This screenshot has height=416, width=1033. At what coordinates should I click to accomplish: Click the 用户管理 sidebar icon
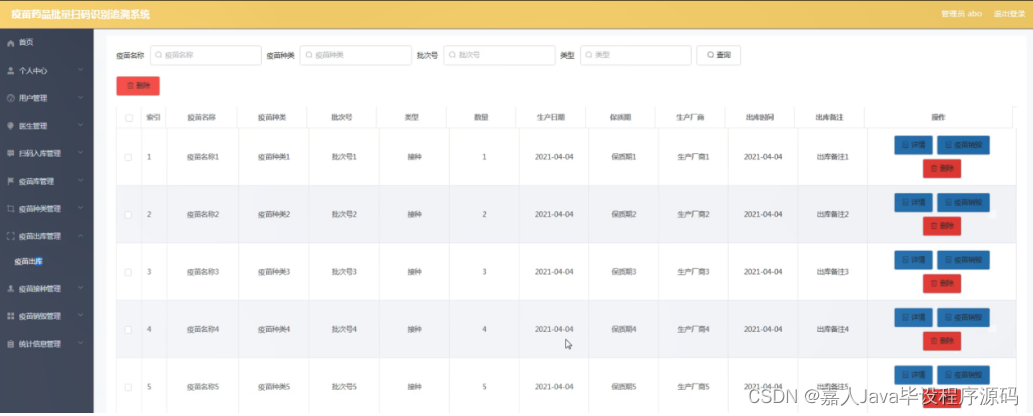(x=10, y=98)
